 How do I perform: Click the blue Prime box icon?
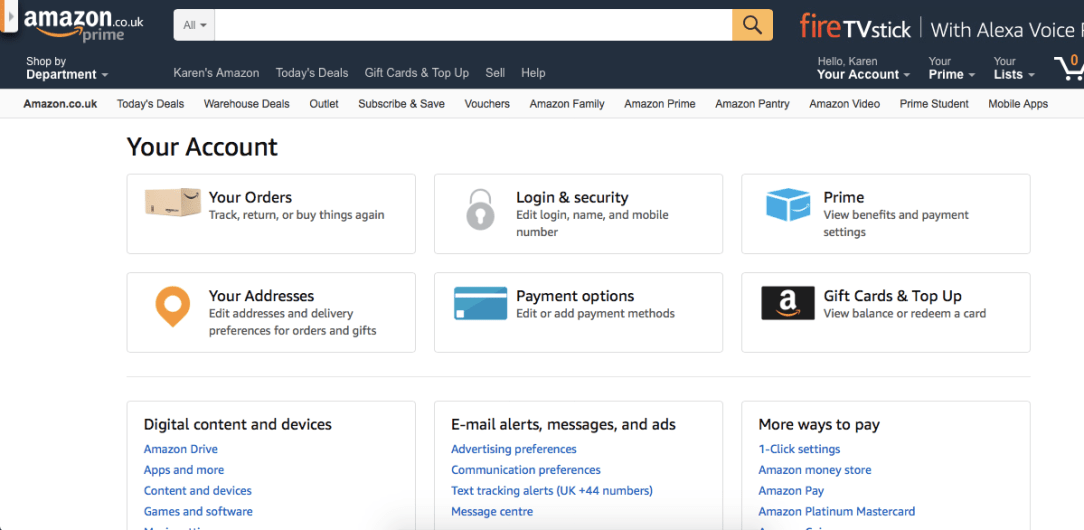(787, 204)
